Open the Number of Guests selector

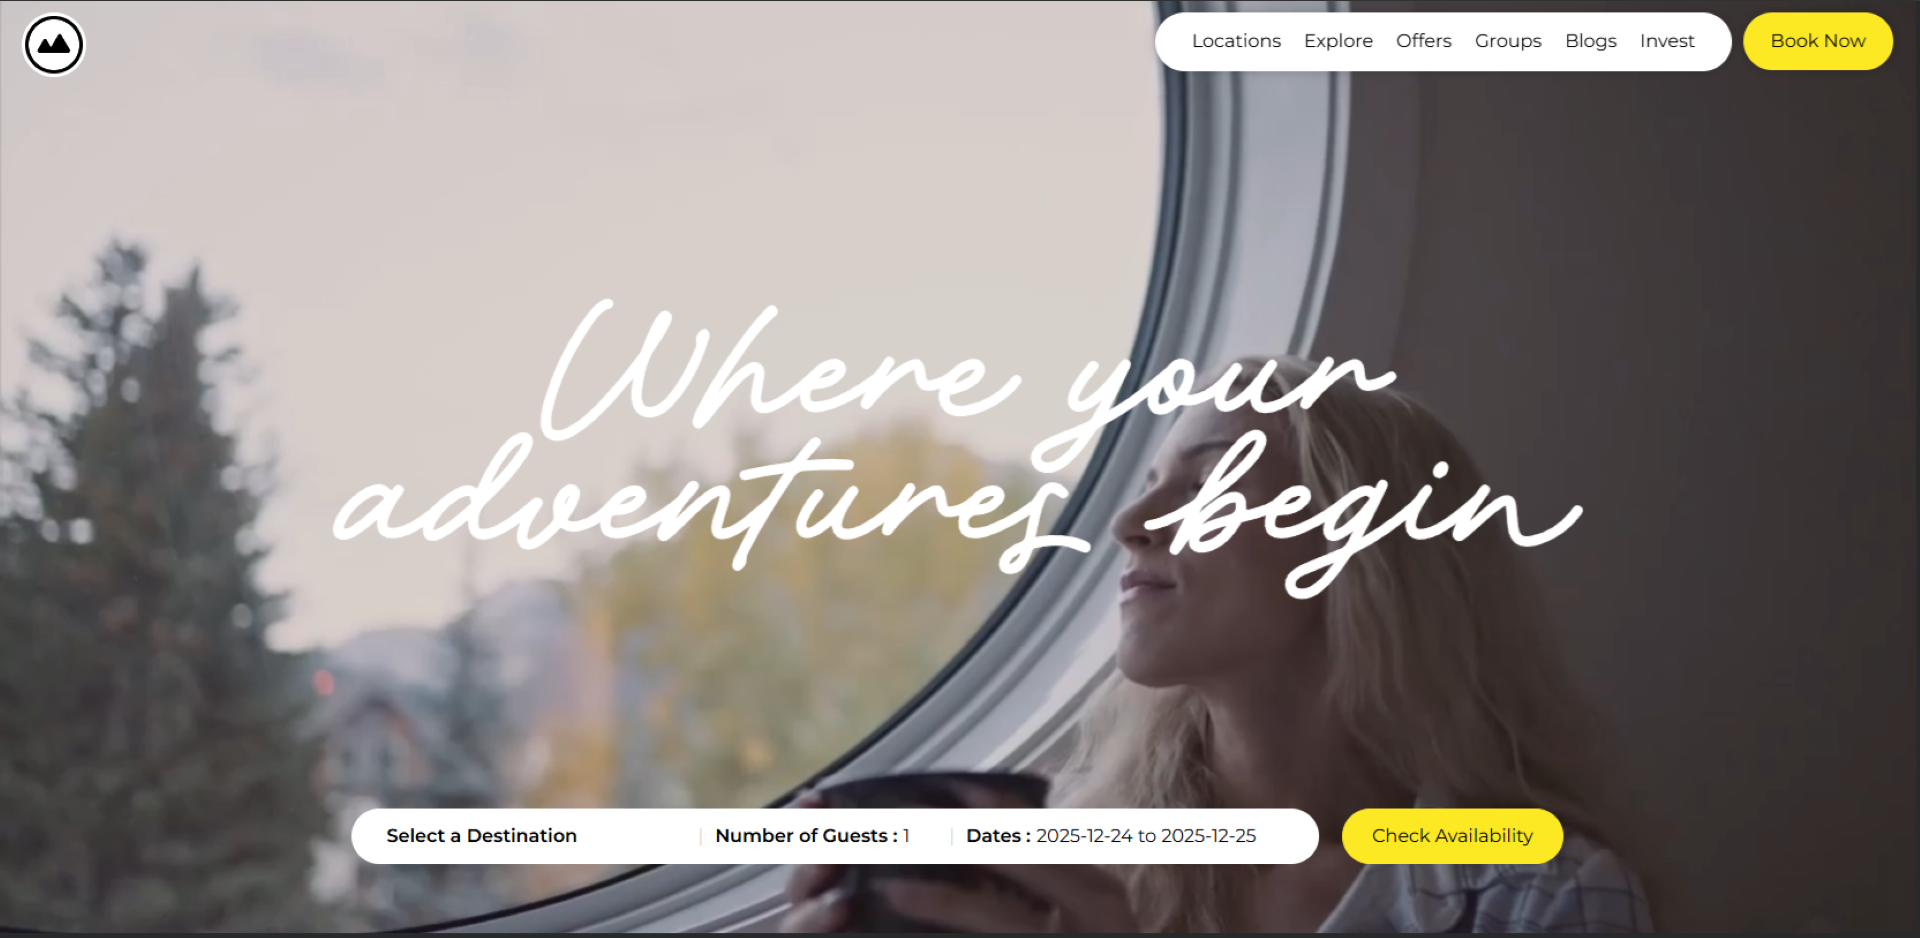[812, 836]
